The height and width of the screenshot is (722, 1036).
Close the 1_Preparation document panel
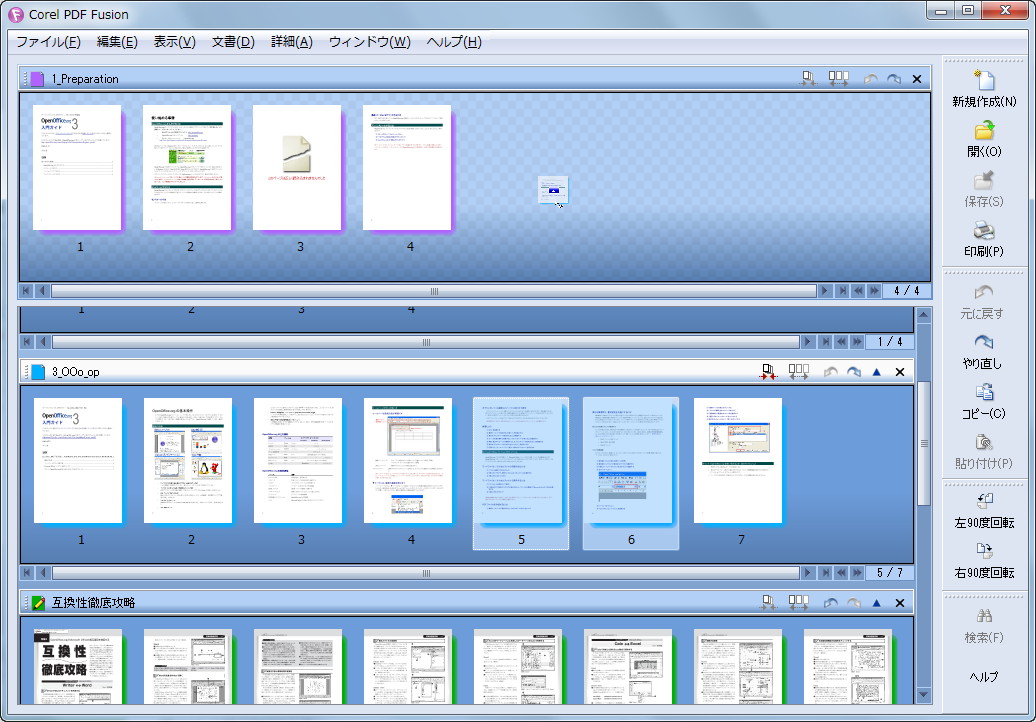tap(916, 79)
